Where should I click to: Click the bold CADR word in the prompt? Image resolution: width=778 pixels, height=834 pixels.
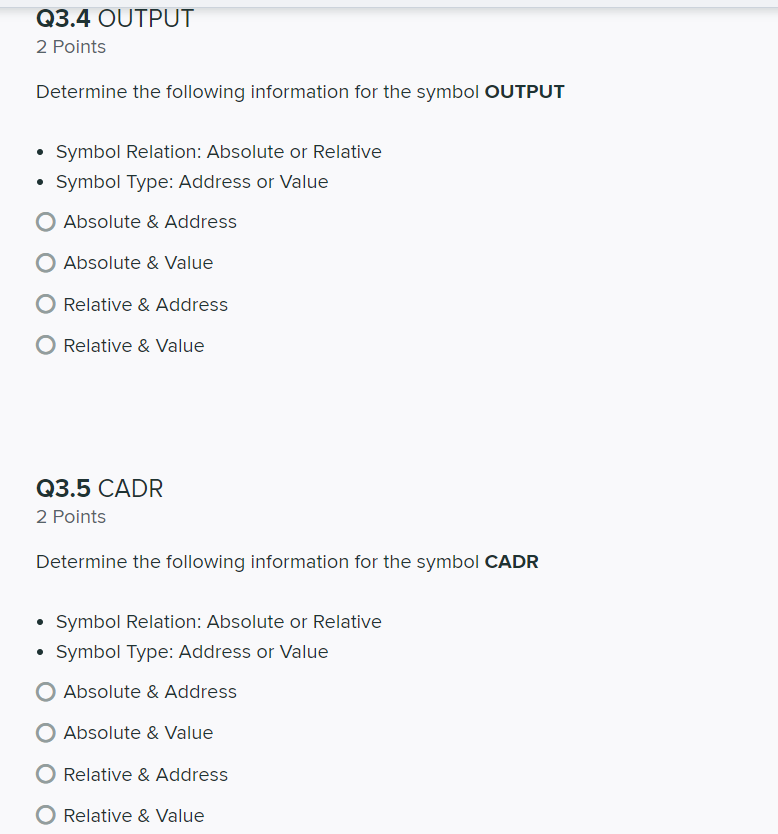(512, 562)
